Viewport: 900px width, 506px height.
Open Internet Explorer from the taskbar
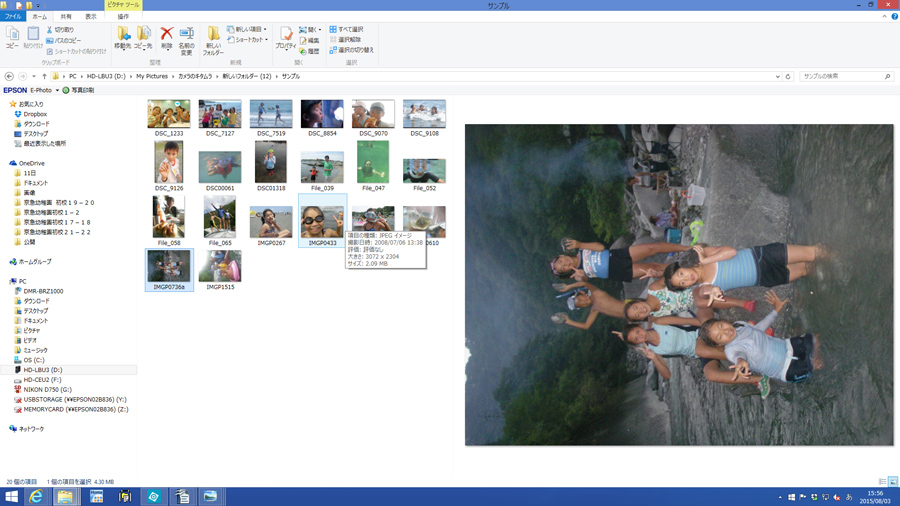(x=36, y=496)
